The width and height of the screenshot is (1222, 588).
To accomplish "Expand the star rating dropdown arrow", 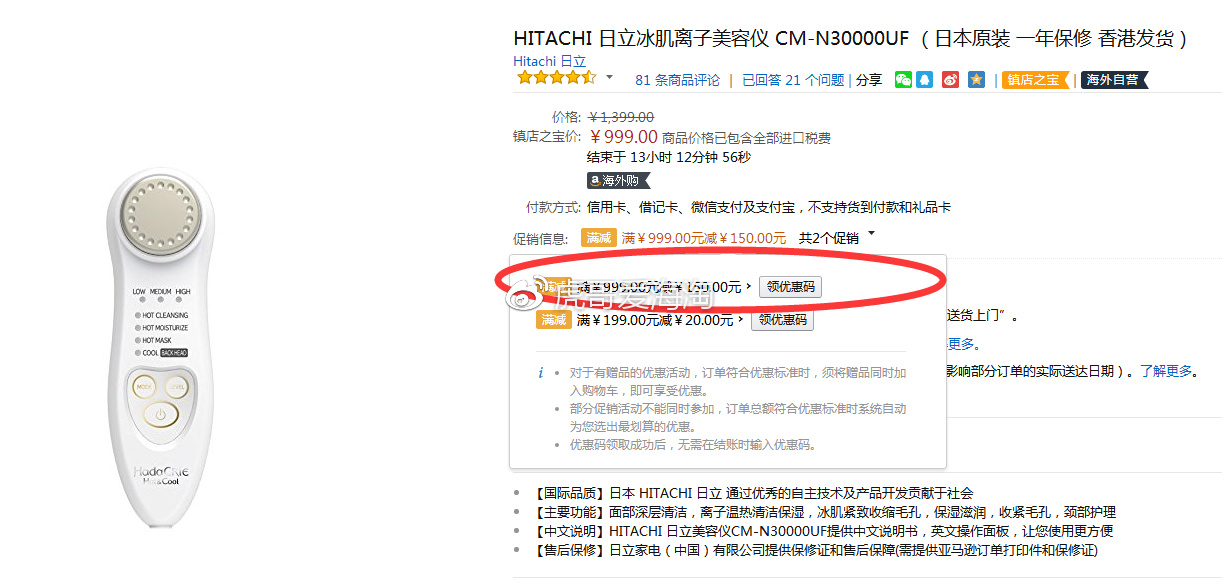I will [609, 77].
